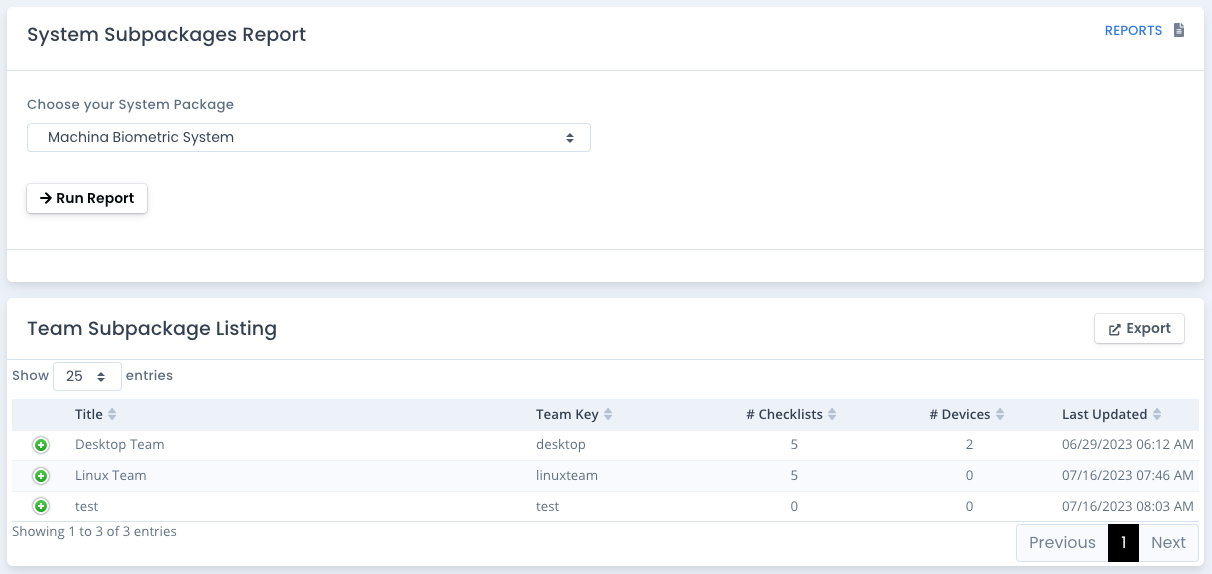Change the show entries count dropdown

(87, 376)
